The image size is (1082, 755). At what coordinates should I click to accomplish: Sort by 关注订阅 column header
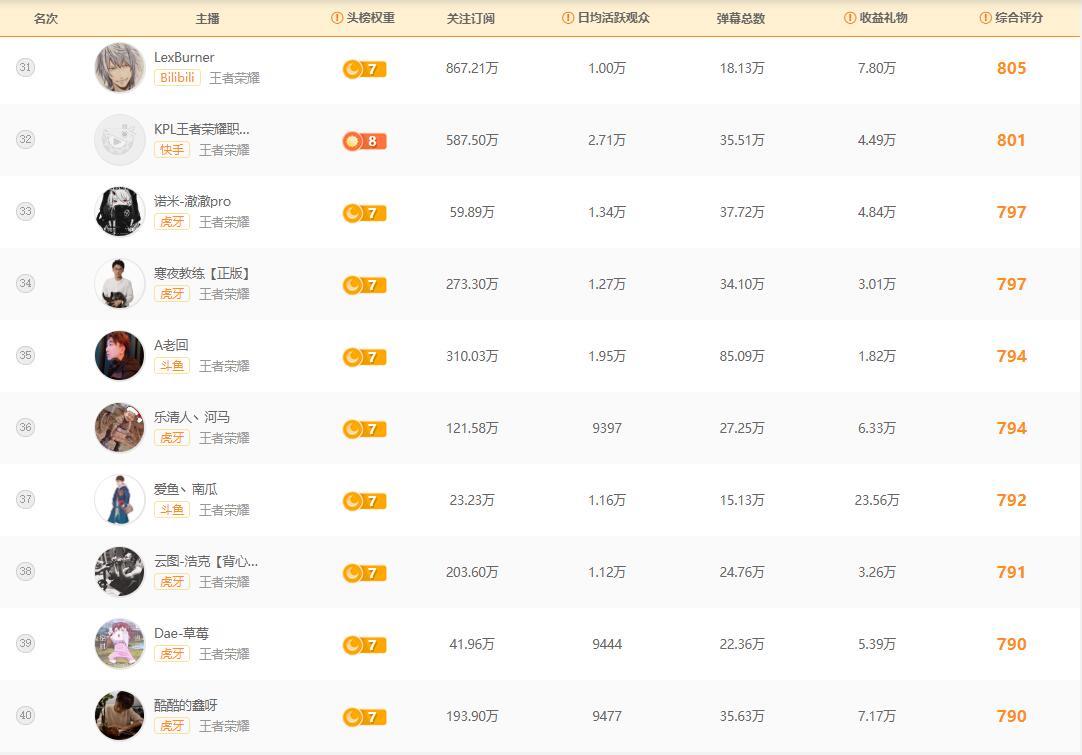[470, 18]
